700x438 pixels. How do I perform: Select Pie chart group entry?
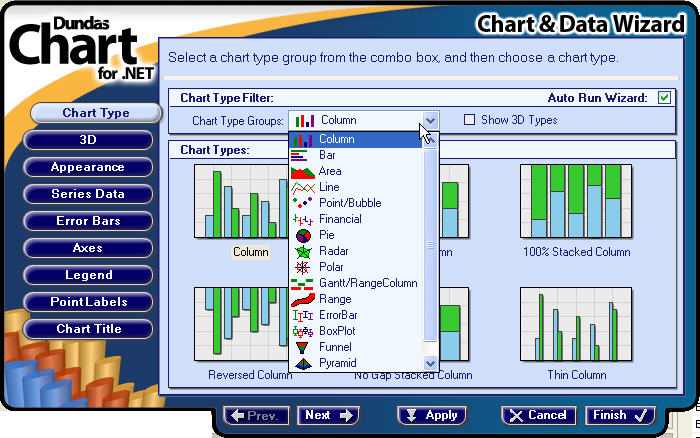(x=356, y=236)
